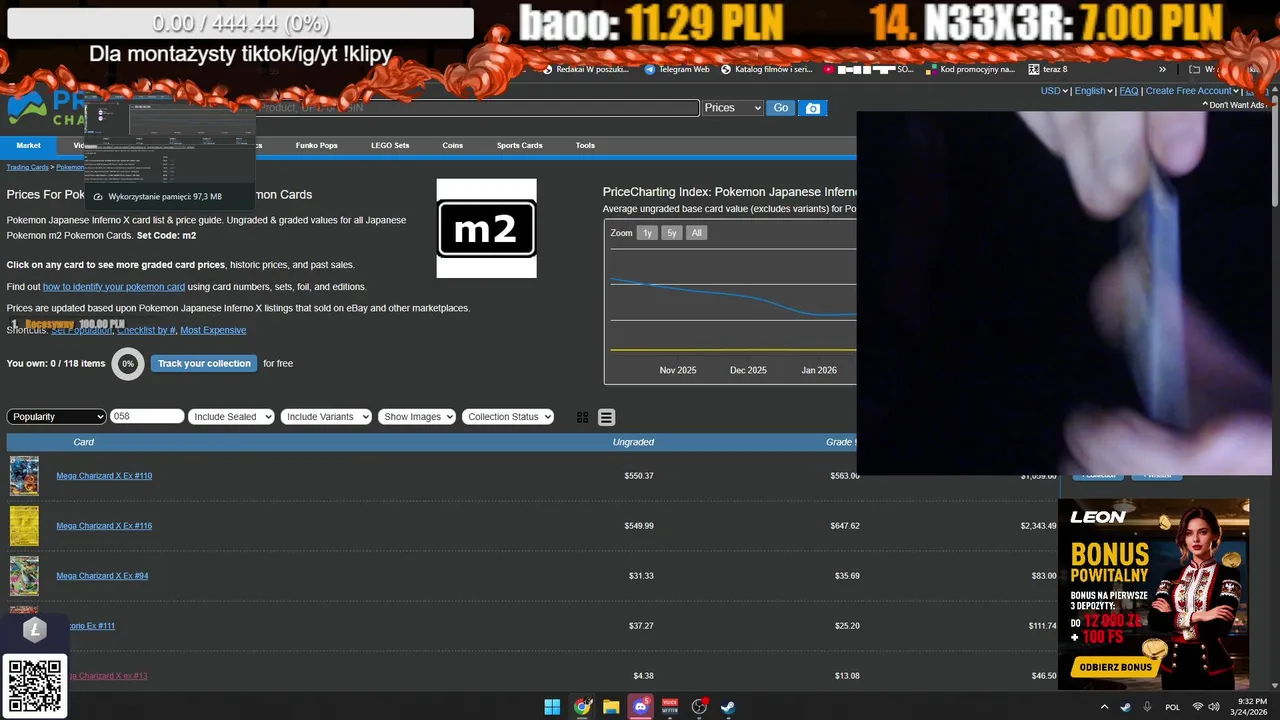The height and width of the screenshot is (720, 1280).
Task: Click the Card column header
Action: point(84,442)
